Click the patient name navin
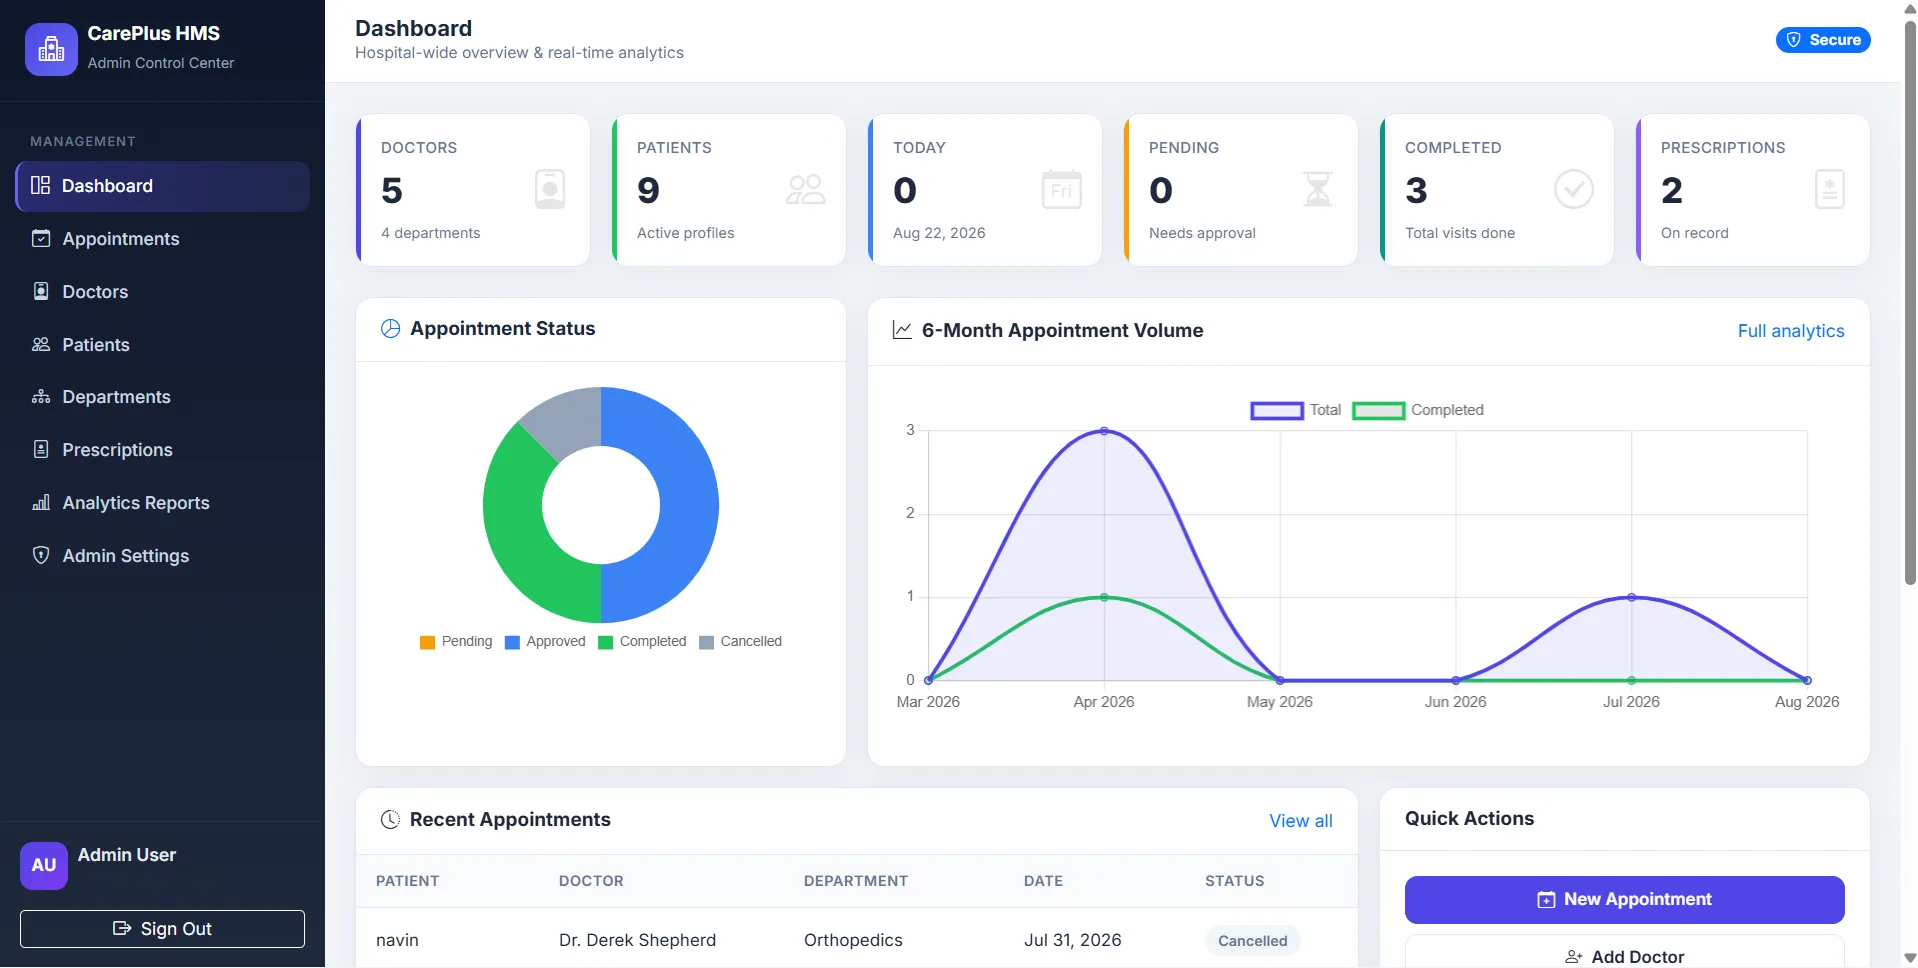This screenshot has width=1918, height=968. 397,940
